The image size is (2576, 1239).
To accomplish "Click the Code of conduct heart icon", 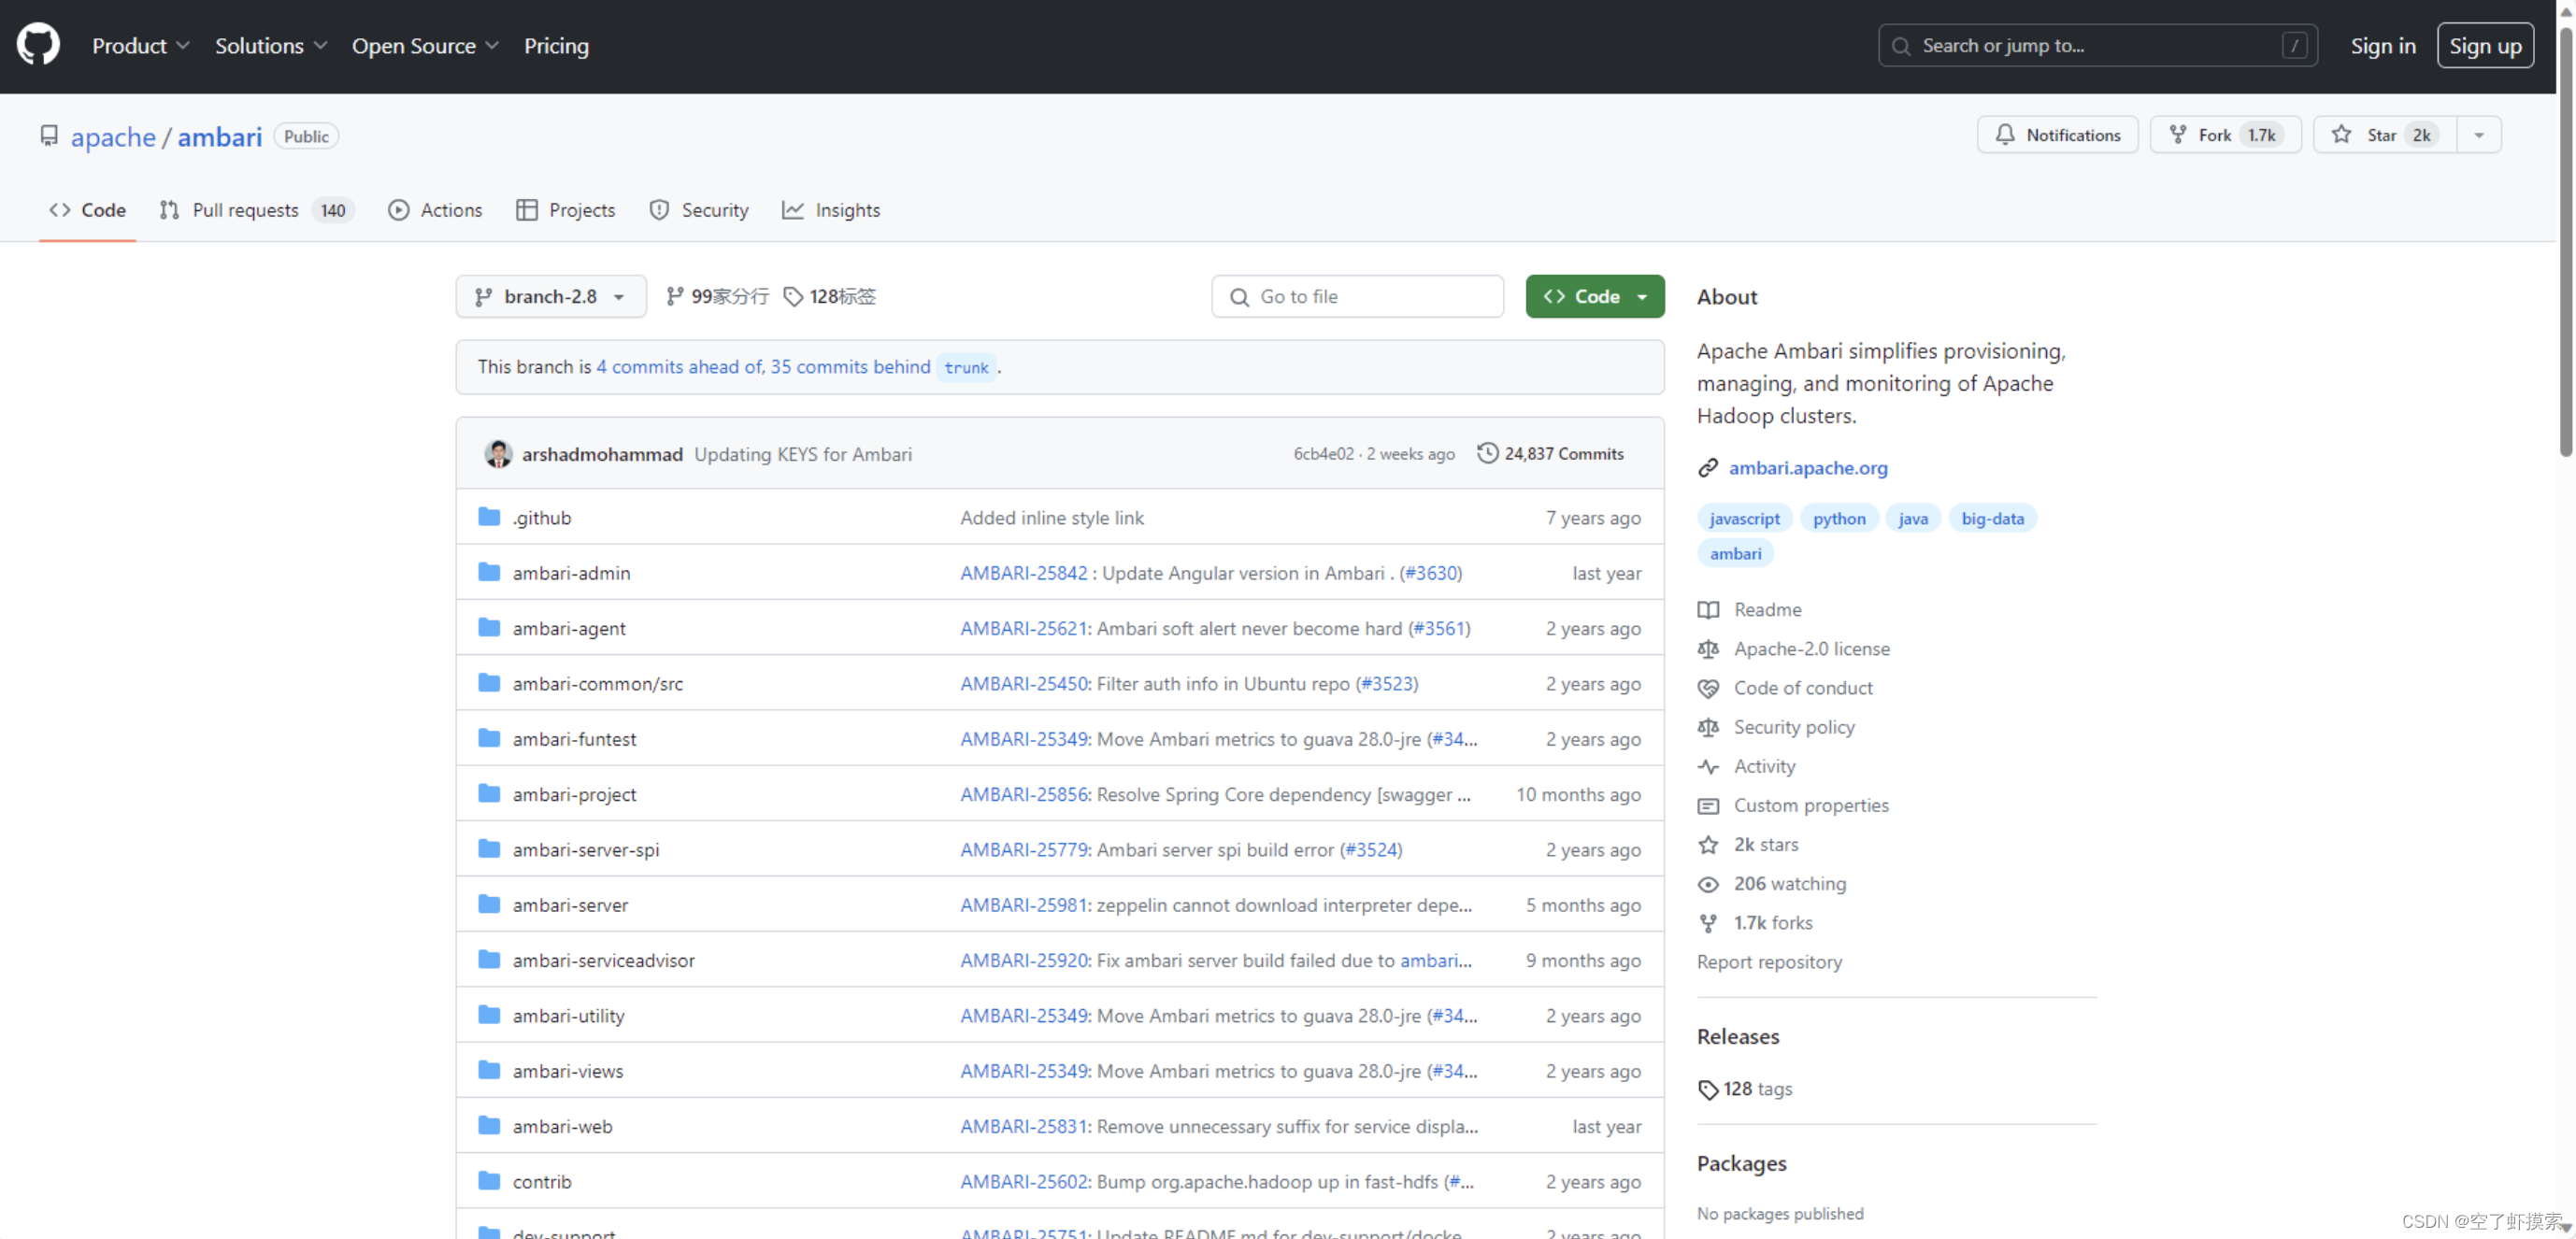I will click(x=1708, y=688).
